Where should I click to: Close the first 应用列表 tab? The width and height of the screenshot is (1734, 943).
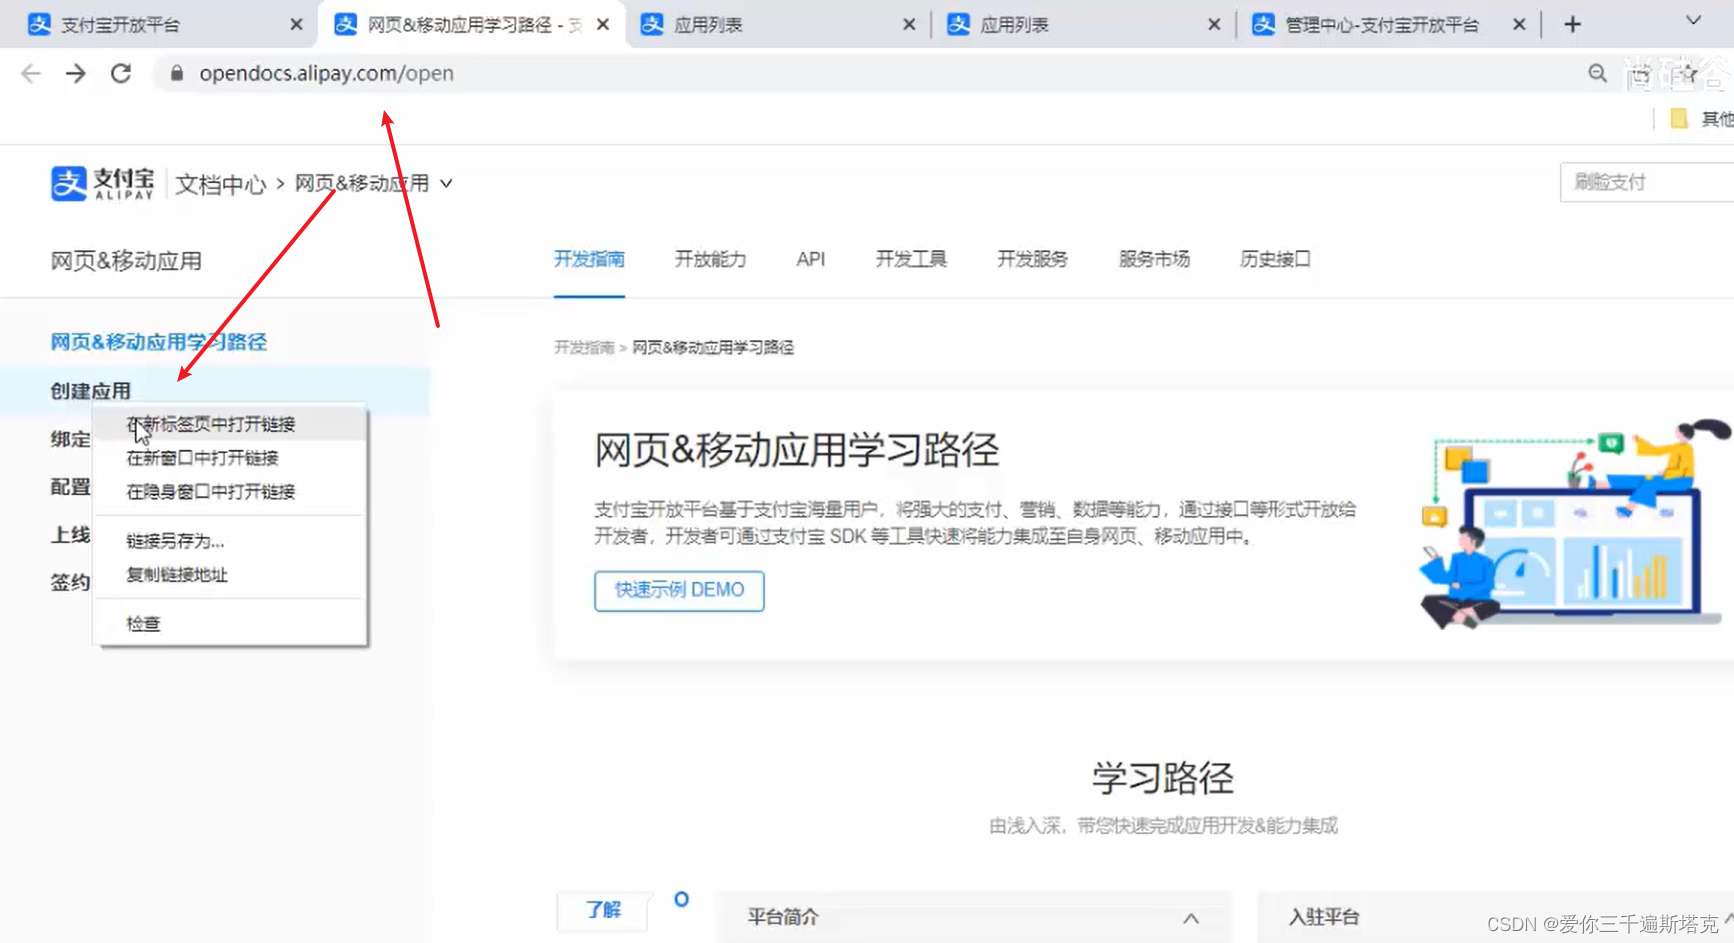click(x=909, y=24)
